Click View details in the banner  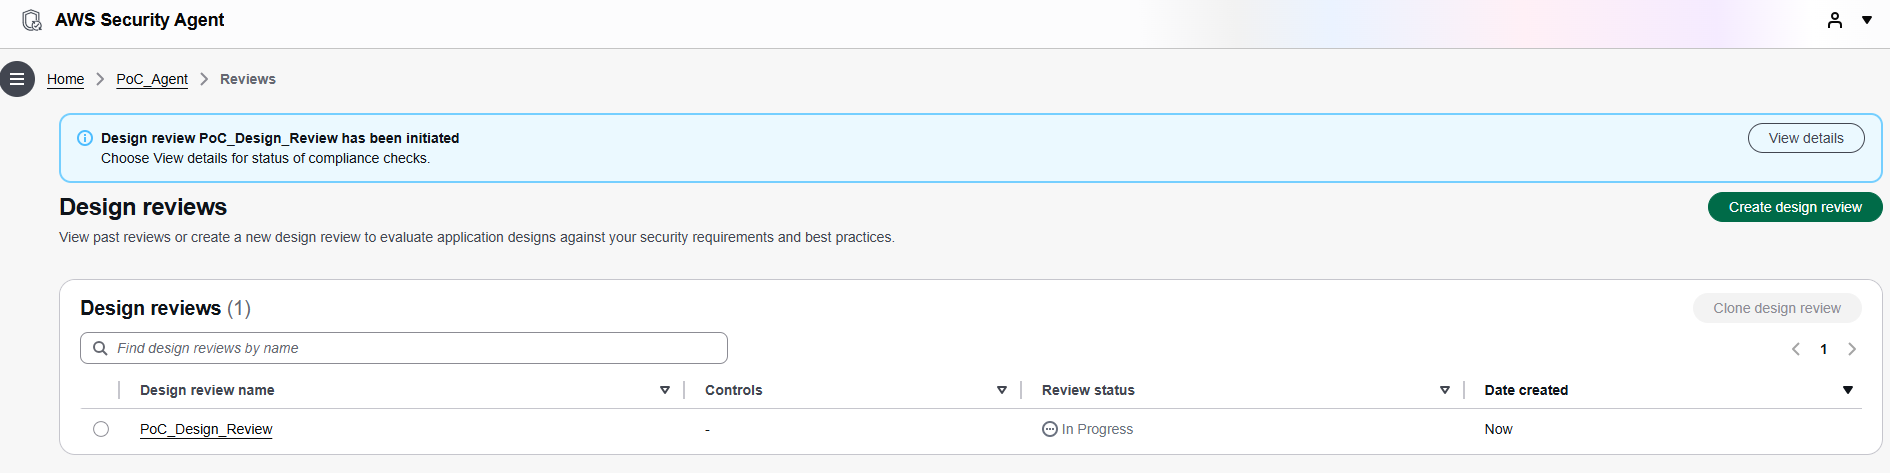(x=1806, y=138)
